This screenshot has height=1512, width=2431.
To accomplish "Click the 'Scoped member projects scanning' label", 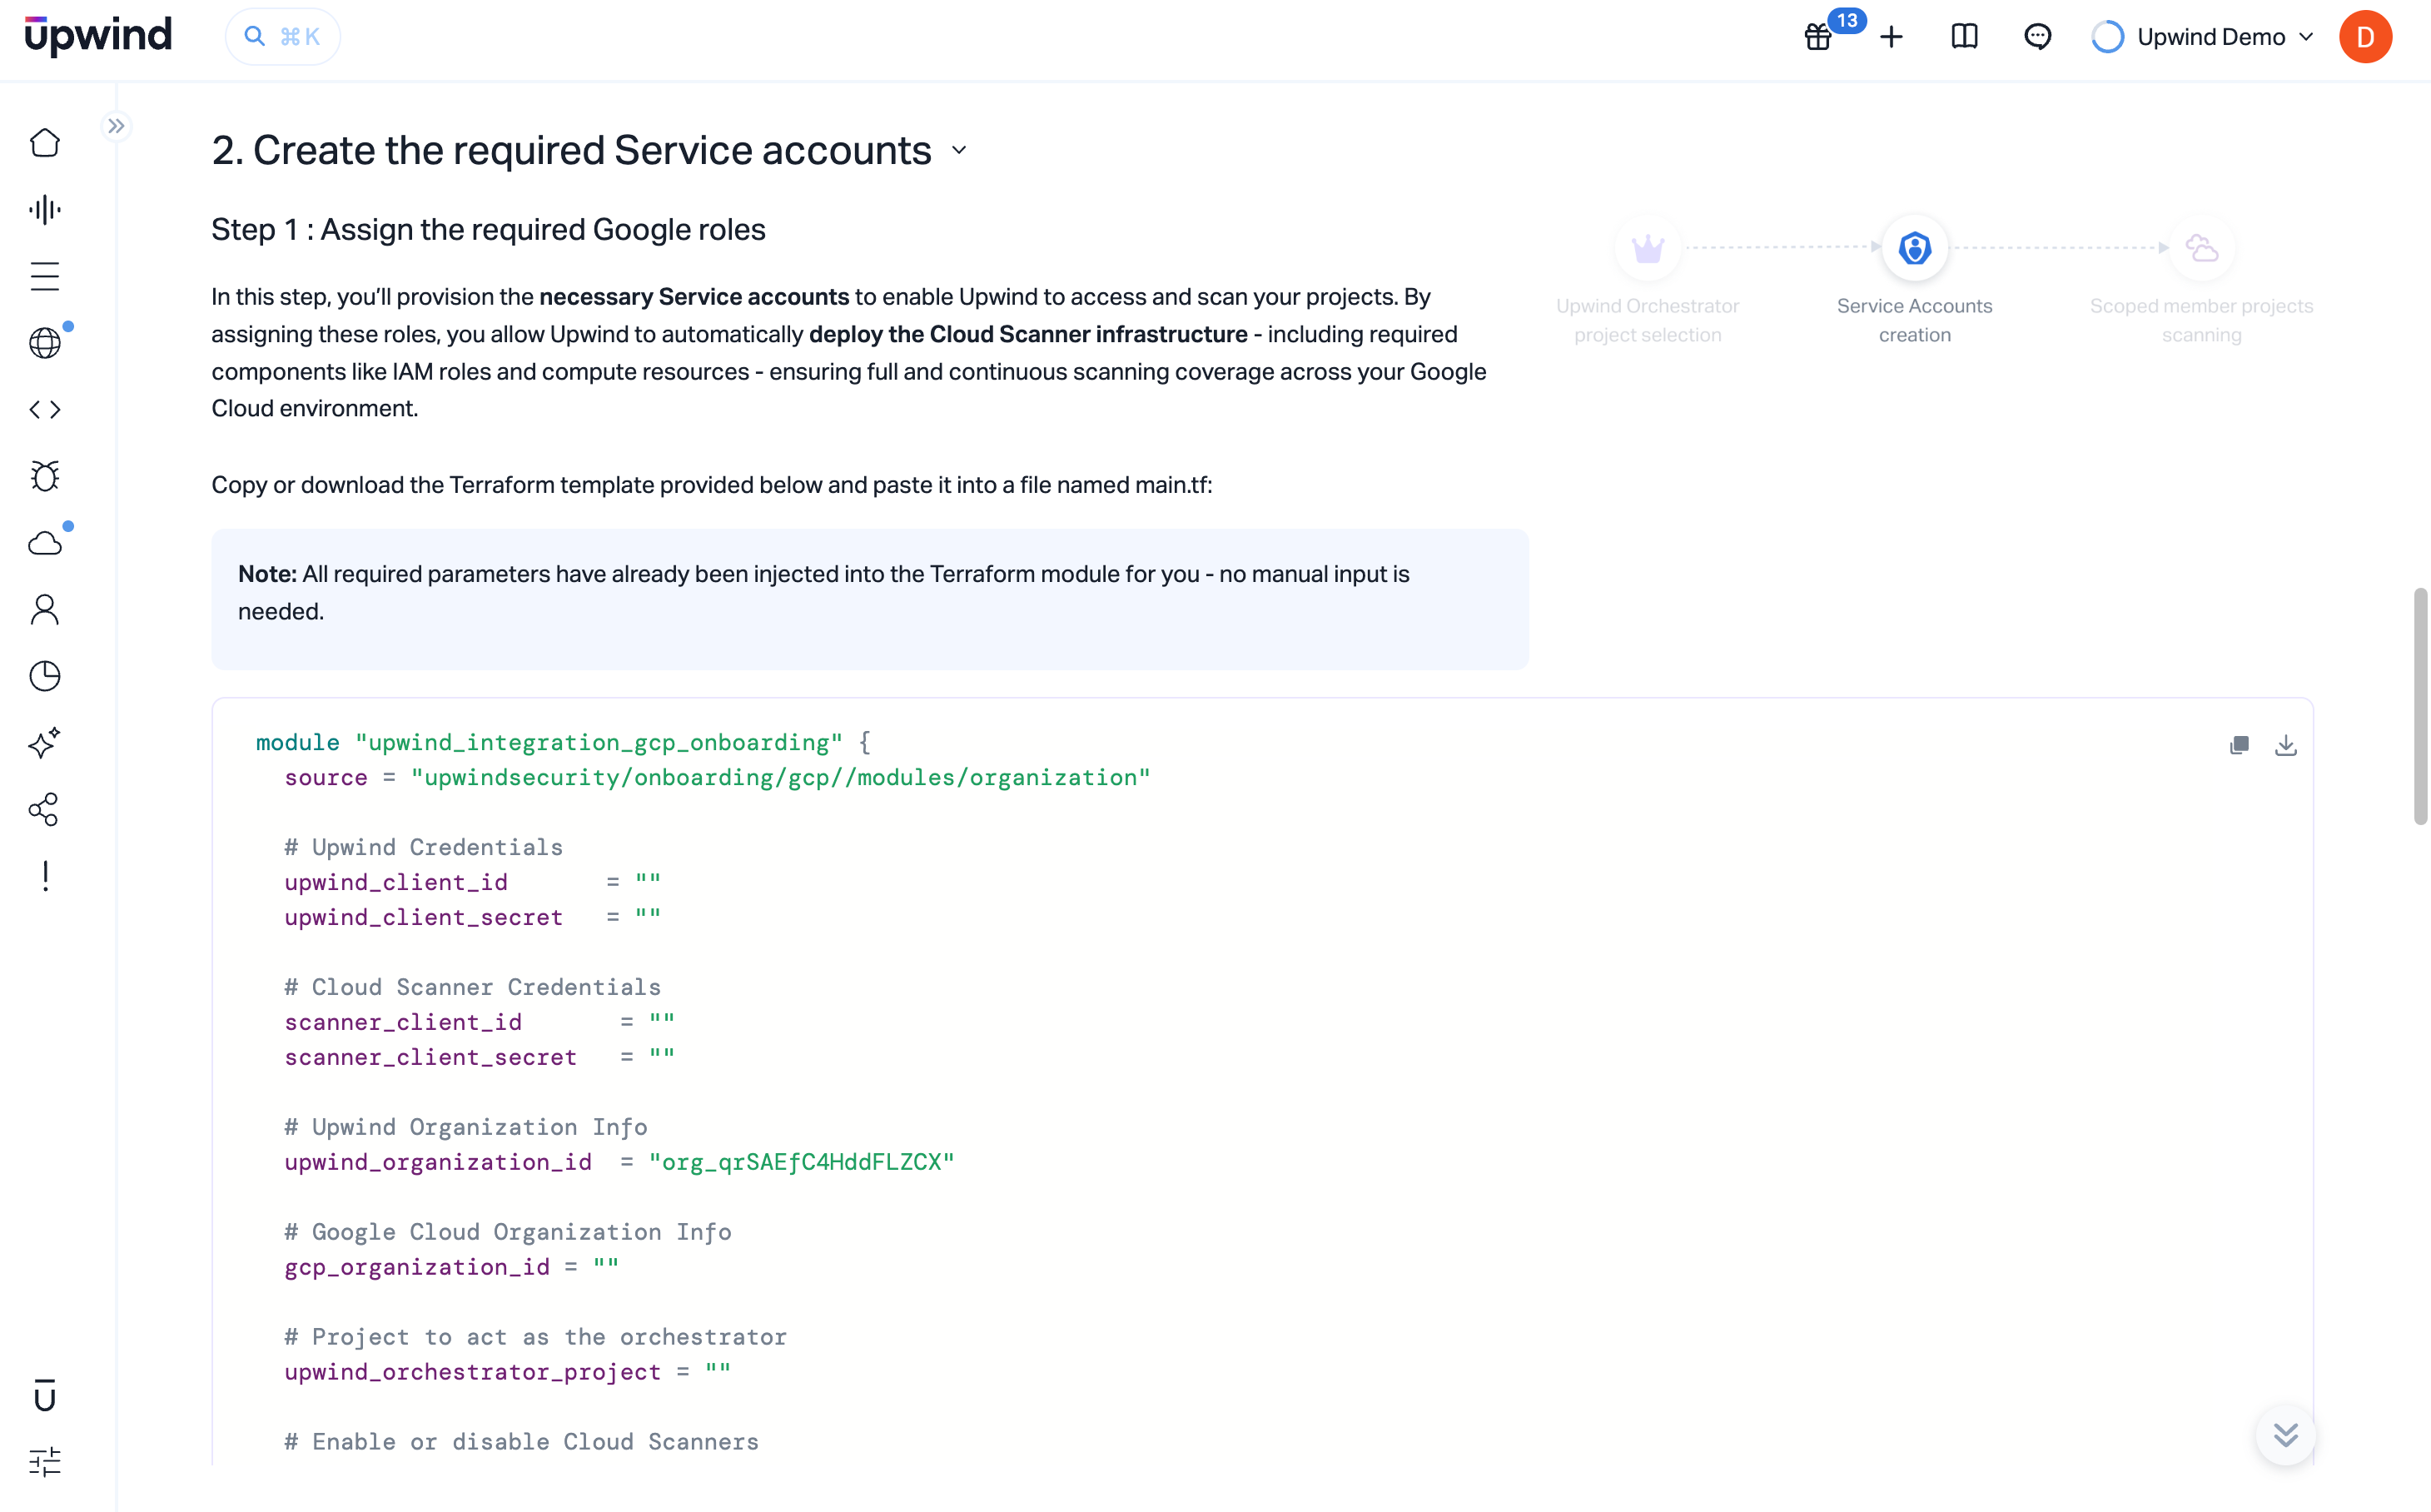I will click(x=2201, y=320).
